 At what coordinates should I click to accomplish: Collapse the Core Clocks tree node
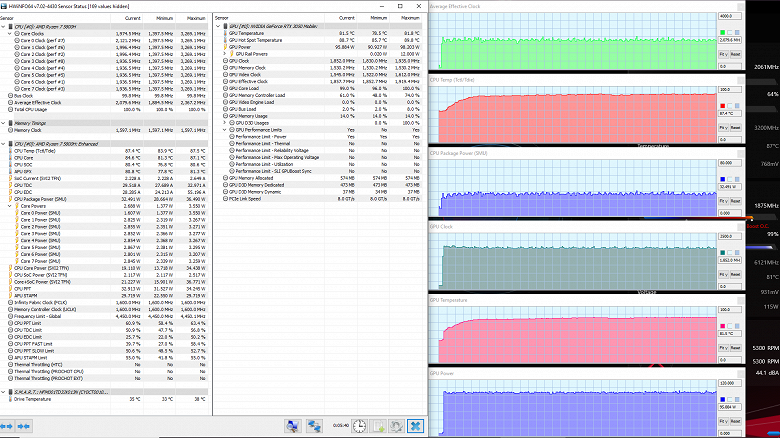pos(9,34)
